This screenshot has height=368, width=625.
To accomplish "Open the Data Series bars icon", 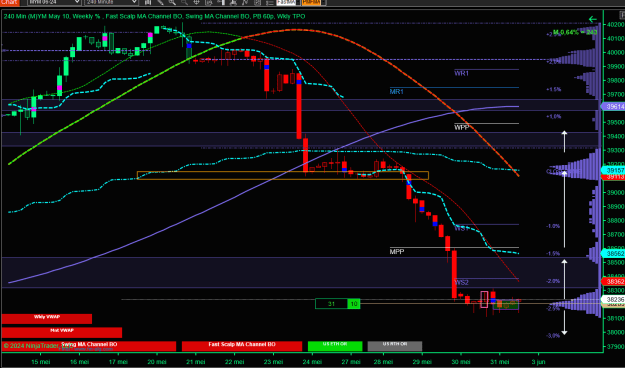I will (x=148, y=2).
